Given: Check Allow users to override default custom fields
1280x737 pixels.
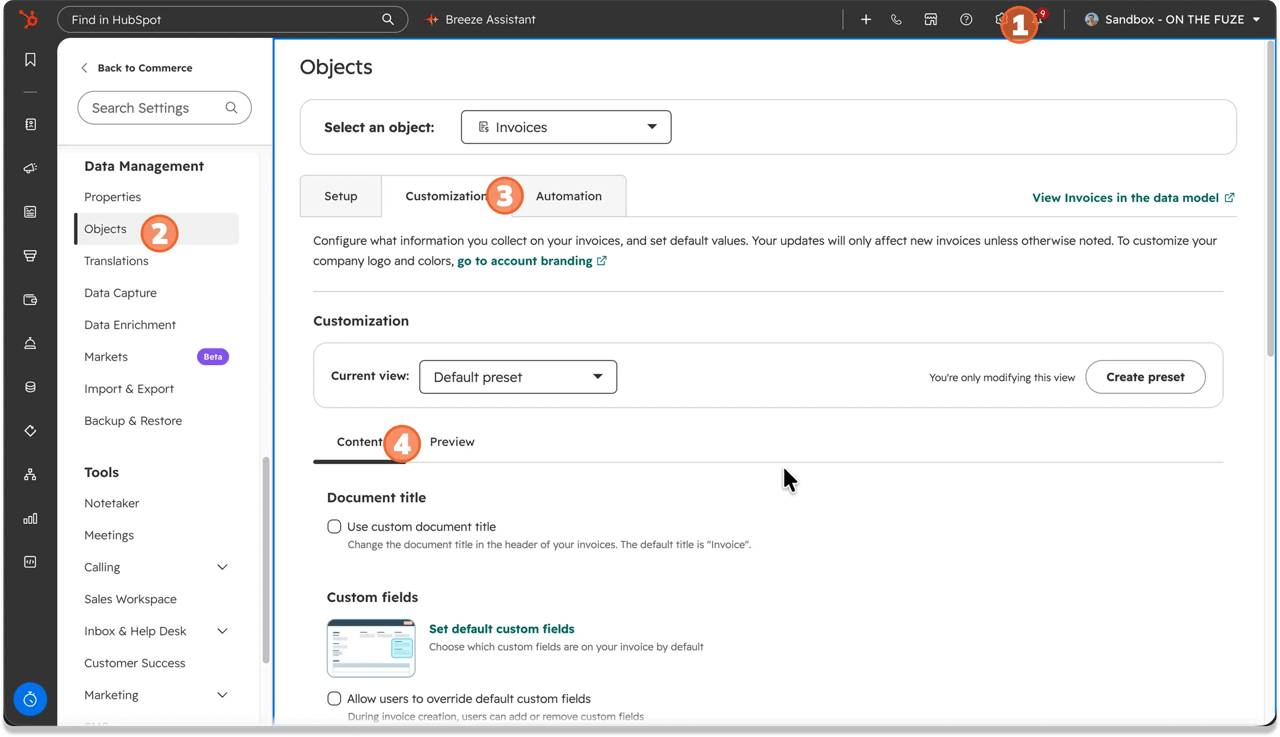Looking at the screenshot, I should click(334, 698).
